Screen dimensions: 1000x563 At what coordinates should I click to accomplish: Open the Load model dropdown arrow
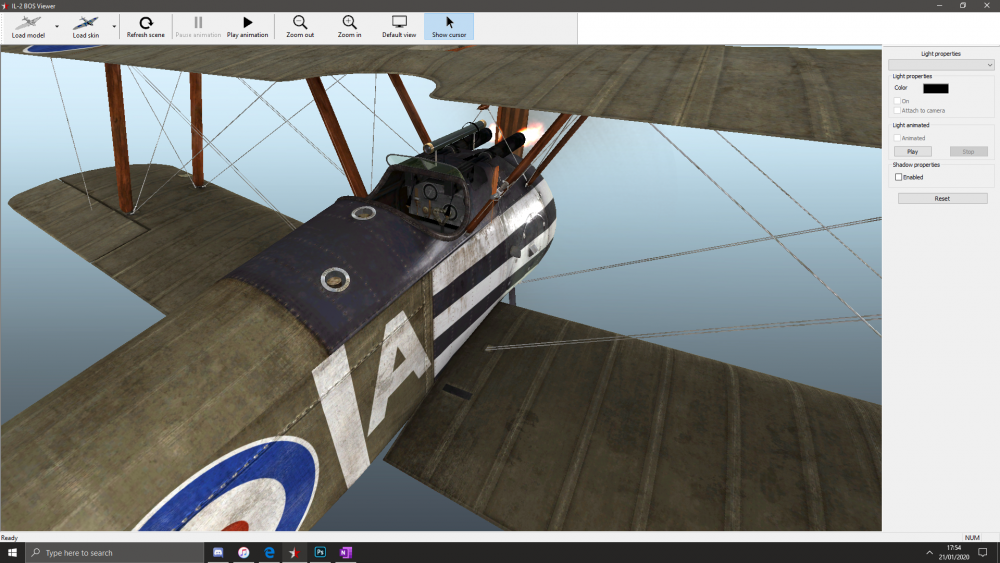click(57, 27)
